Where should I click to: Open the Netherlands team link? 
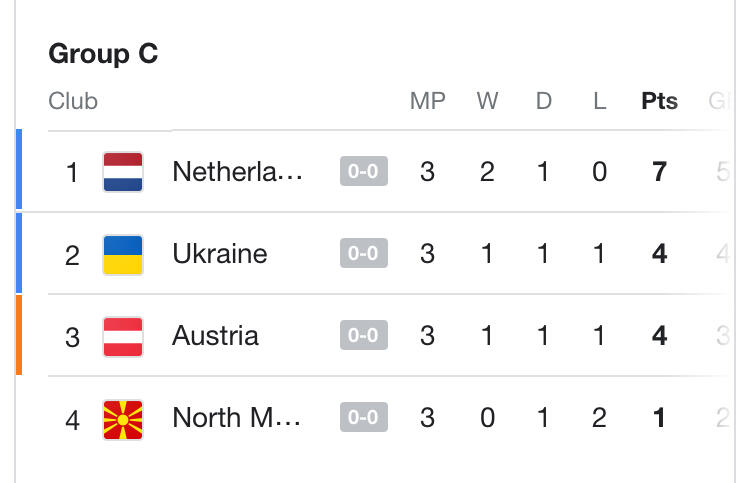tap(237, 172)
